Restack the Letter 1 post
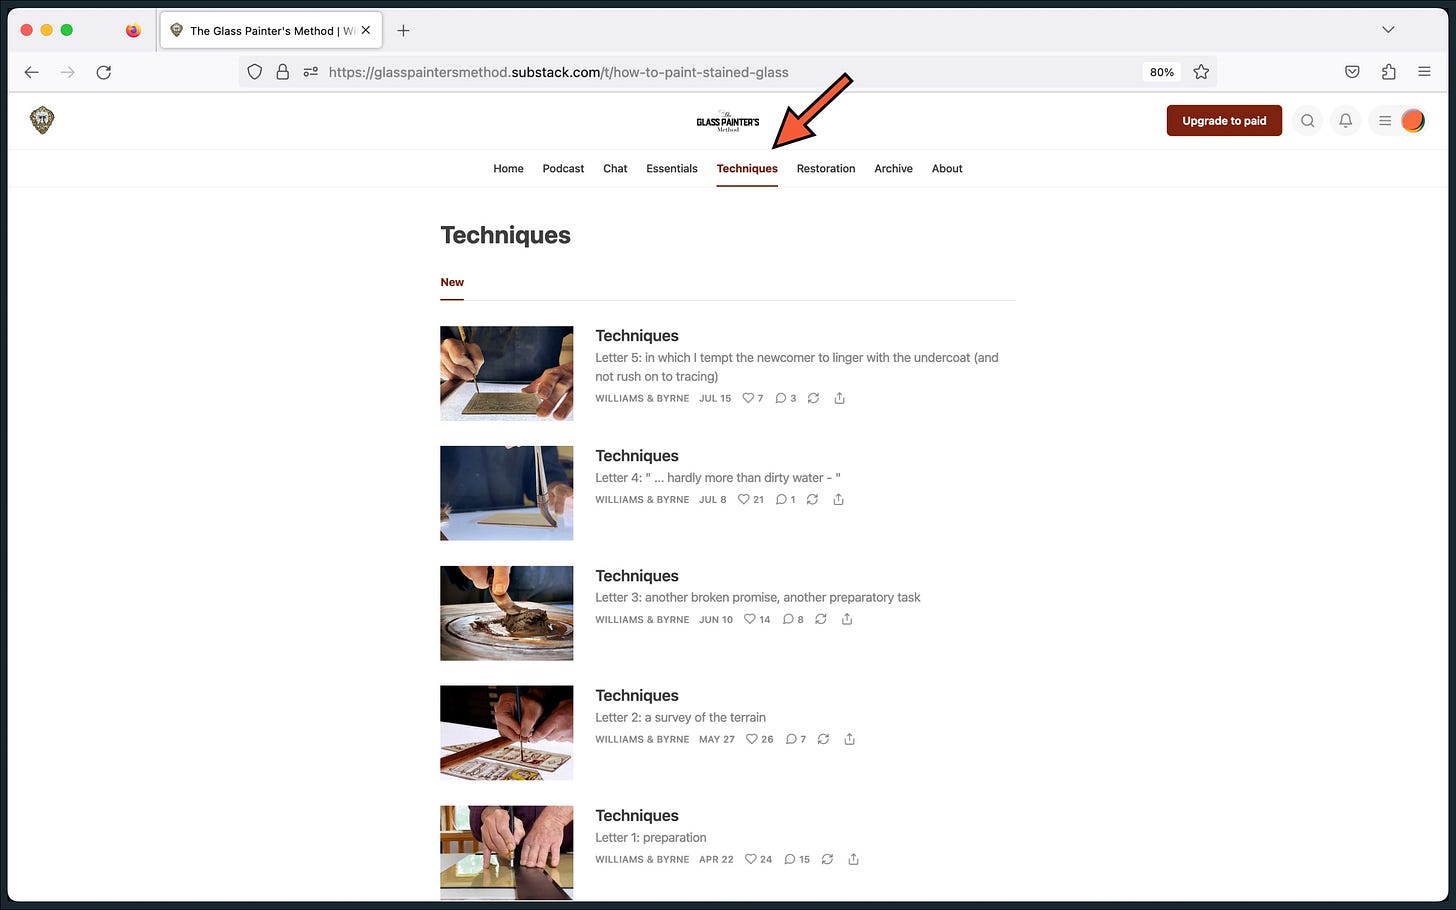This screenshot has width=1456, height=910. tap(828, 859)
